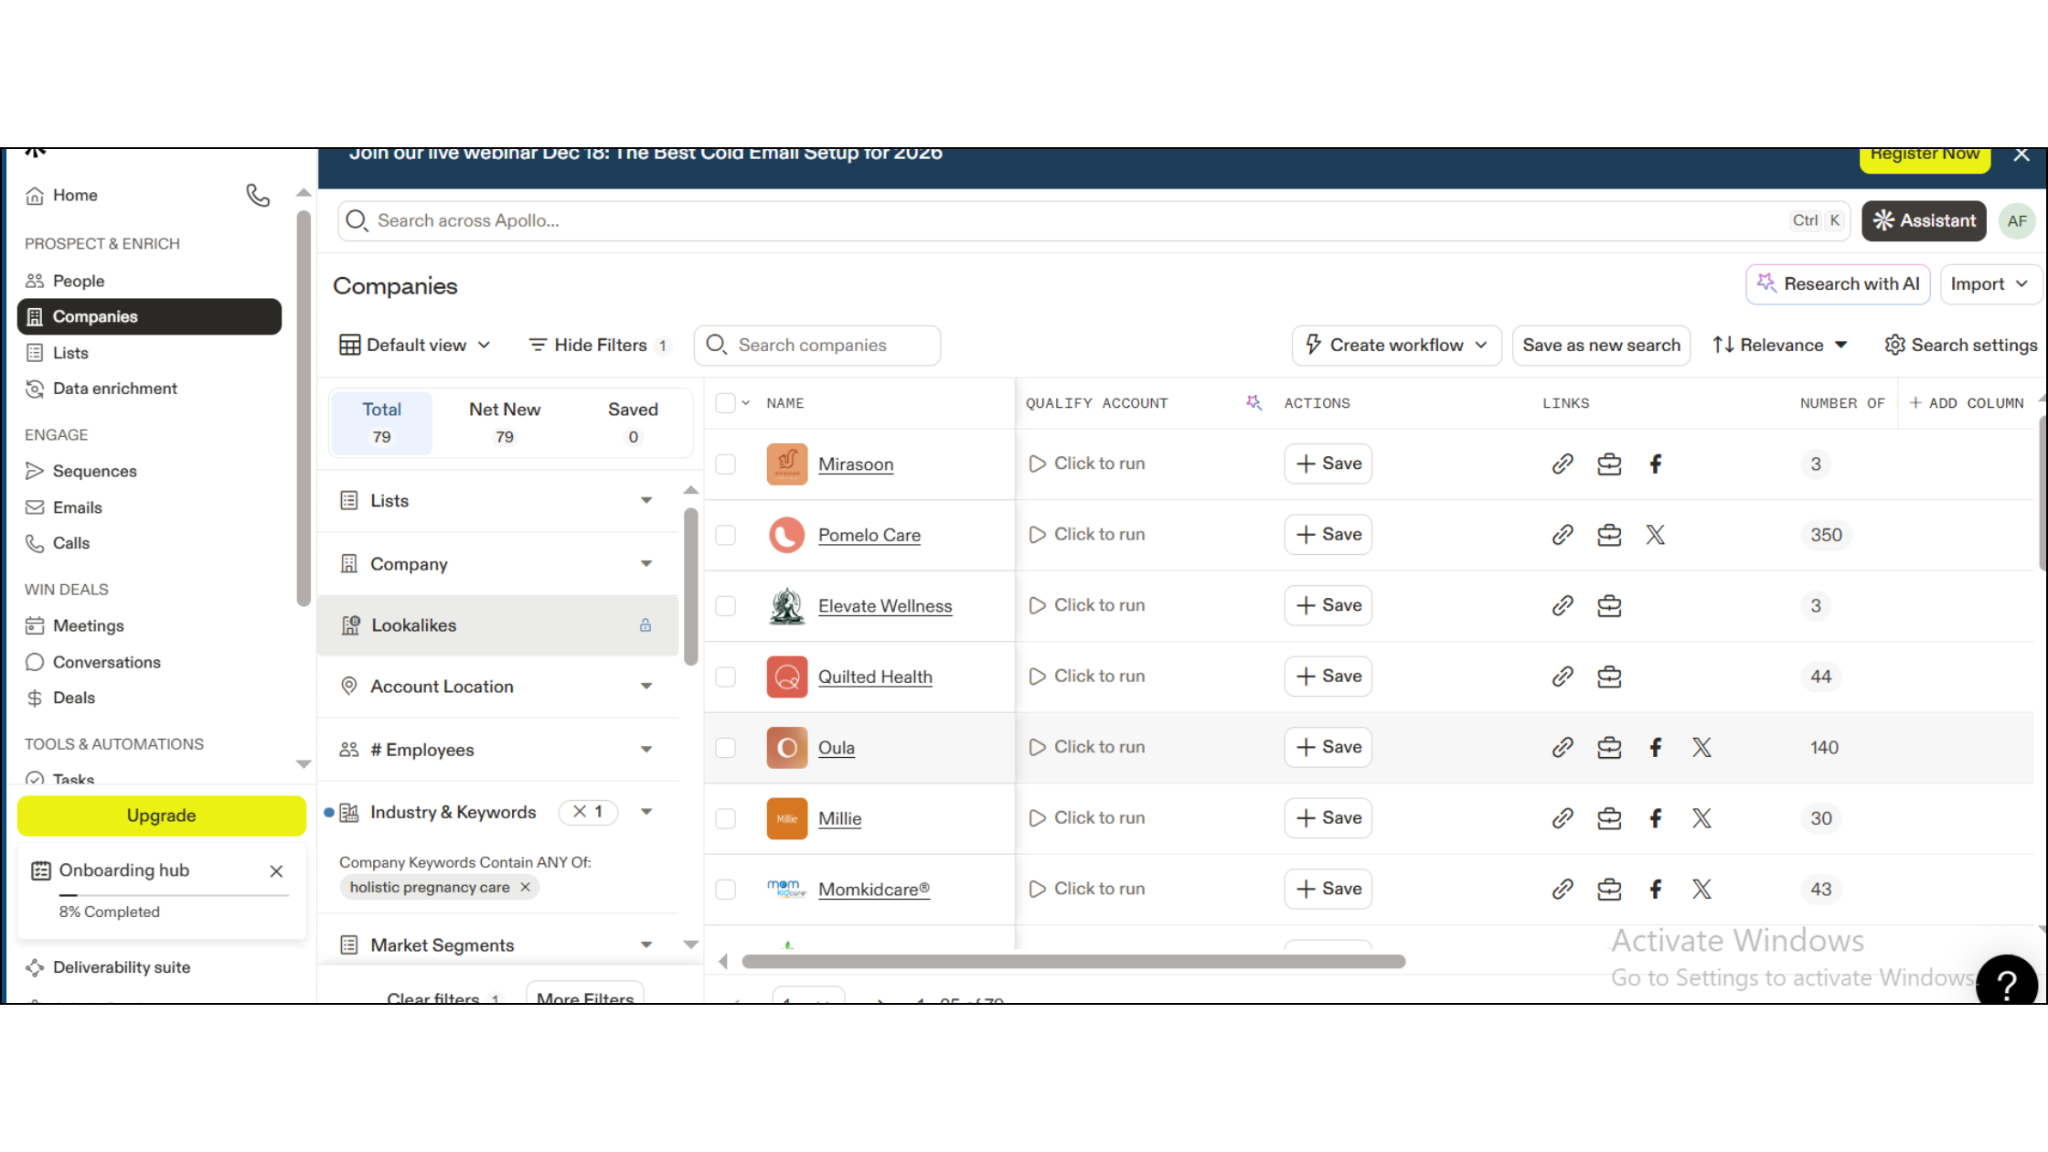Screen dimensions: 2048x1152
Task: Click the help question mark icon
Action: click(2006, 983)
